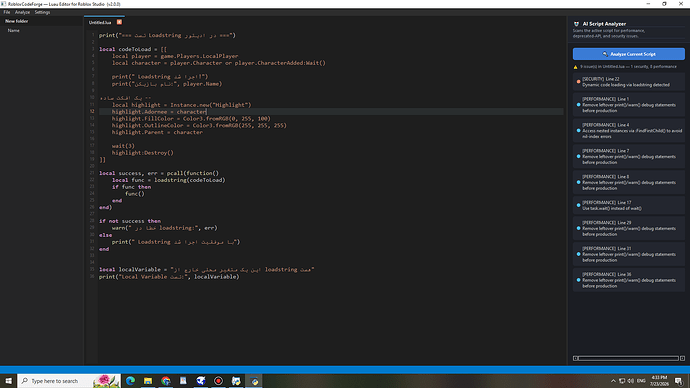690x388 pixels.
Task: Click the volume icon in system tray
Action: pyautogui.click(x=631, y=381)
